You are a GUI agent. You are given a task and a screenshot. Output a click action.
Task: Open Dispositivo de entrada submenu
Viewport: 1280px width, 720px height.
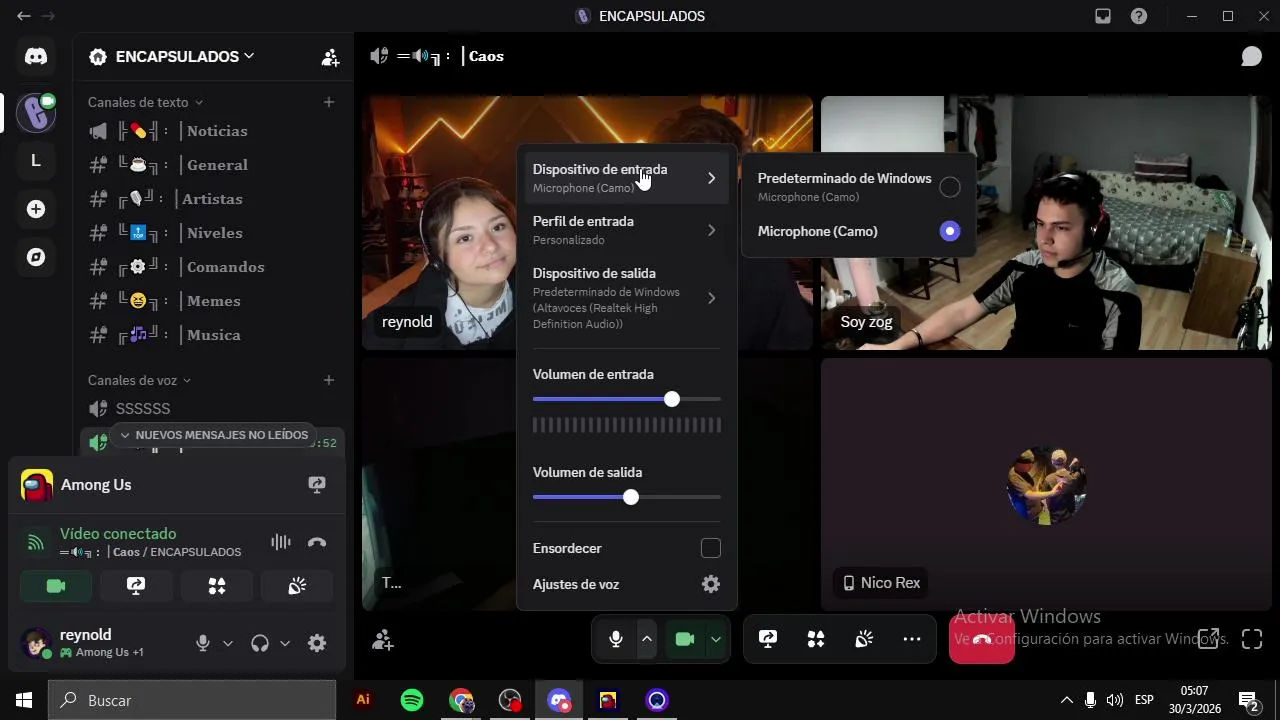tap(626, 178)
